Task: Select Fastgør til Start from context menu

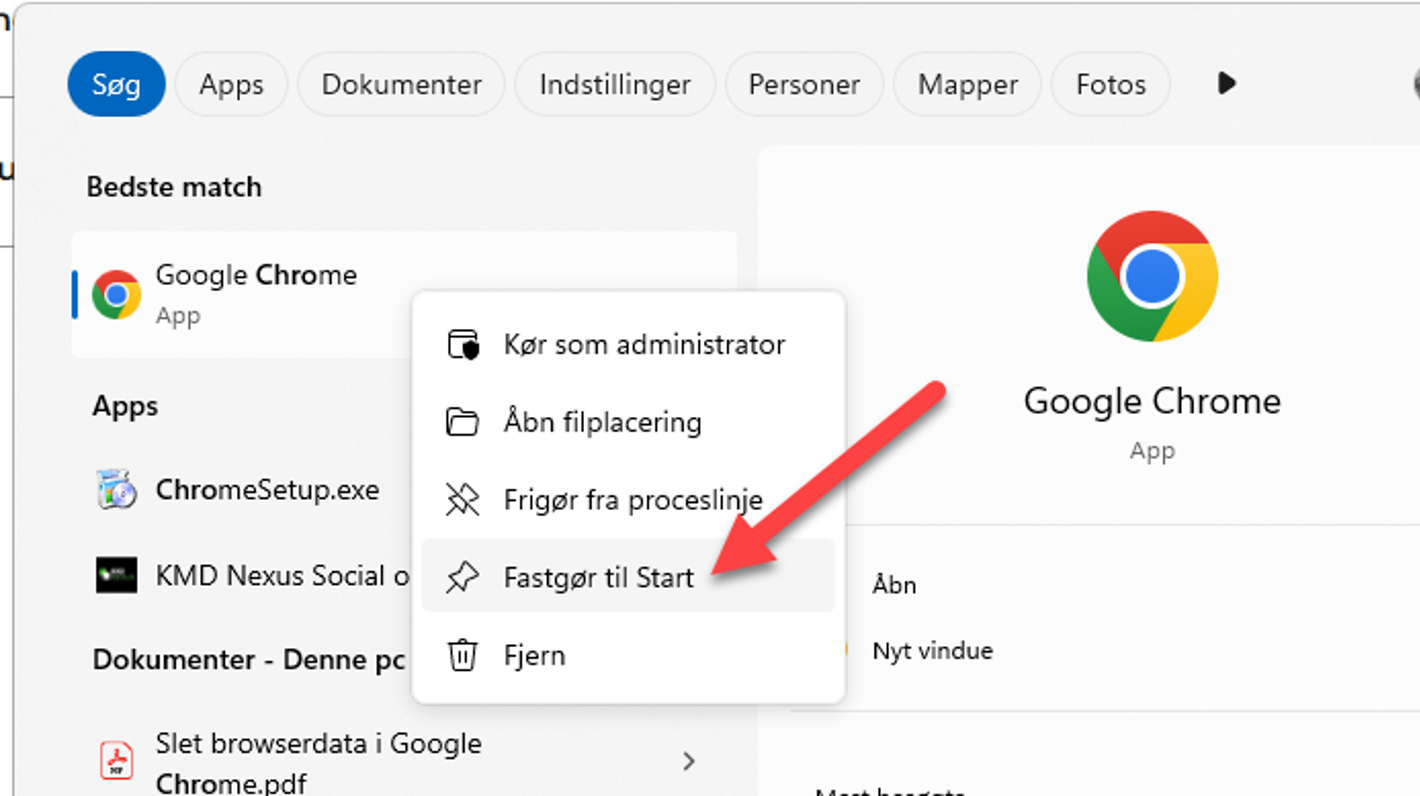Action: click(598, 577)
